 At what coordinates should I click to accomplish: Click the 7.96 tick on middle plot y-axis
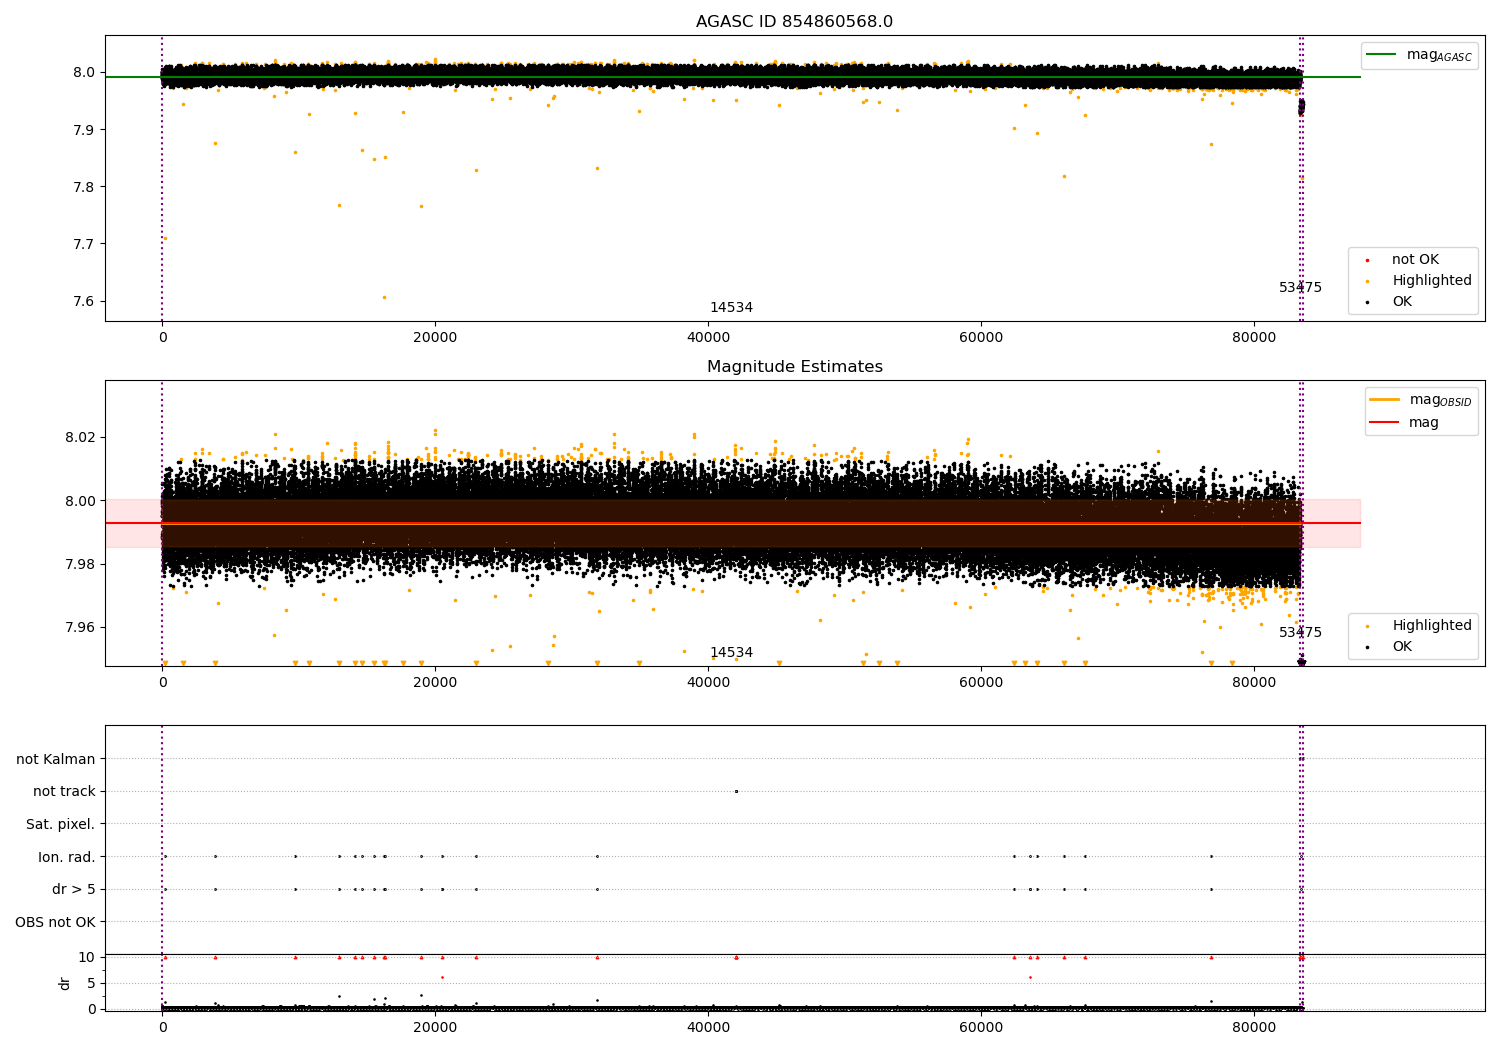[80, 628]
